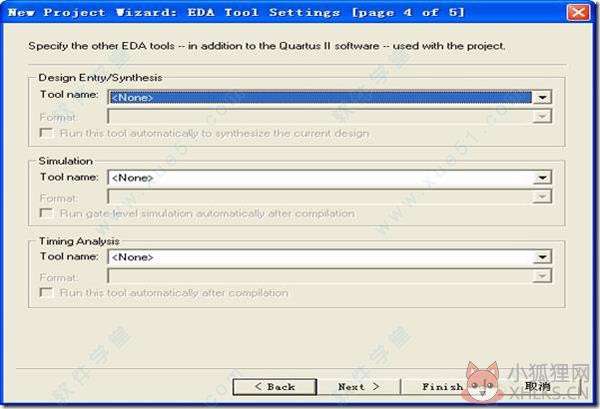
Task: Expand Design Entry/Synthesis Format dropdown
Action: click(542, 116)
